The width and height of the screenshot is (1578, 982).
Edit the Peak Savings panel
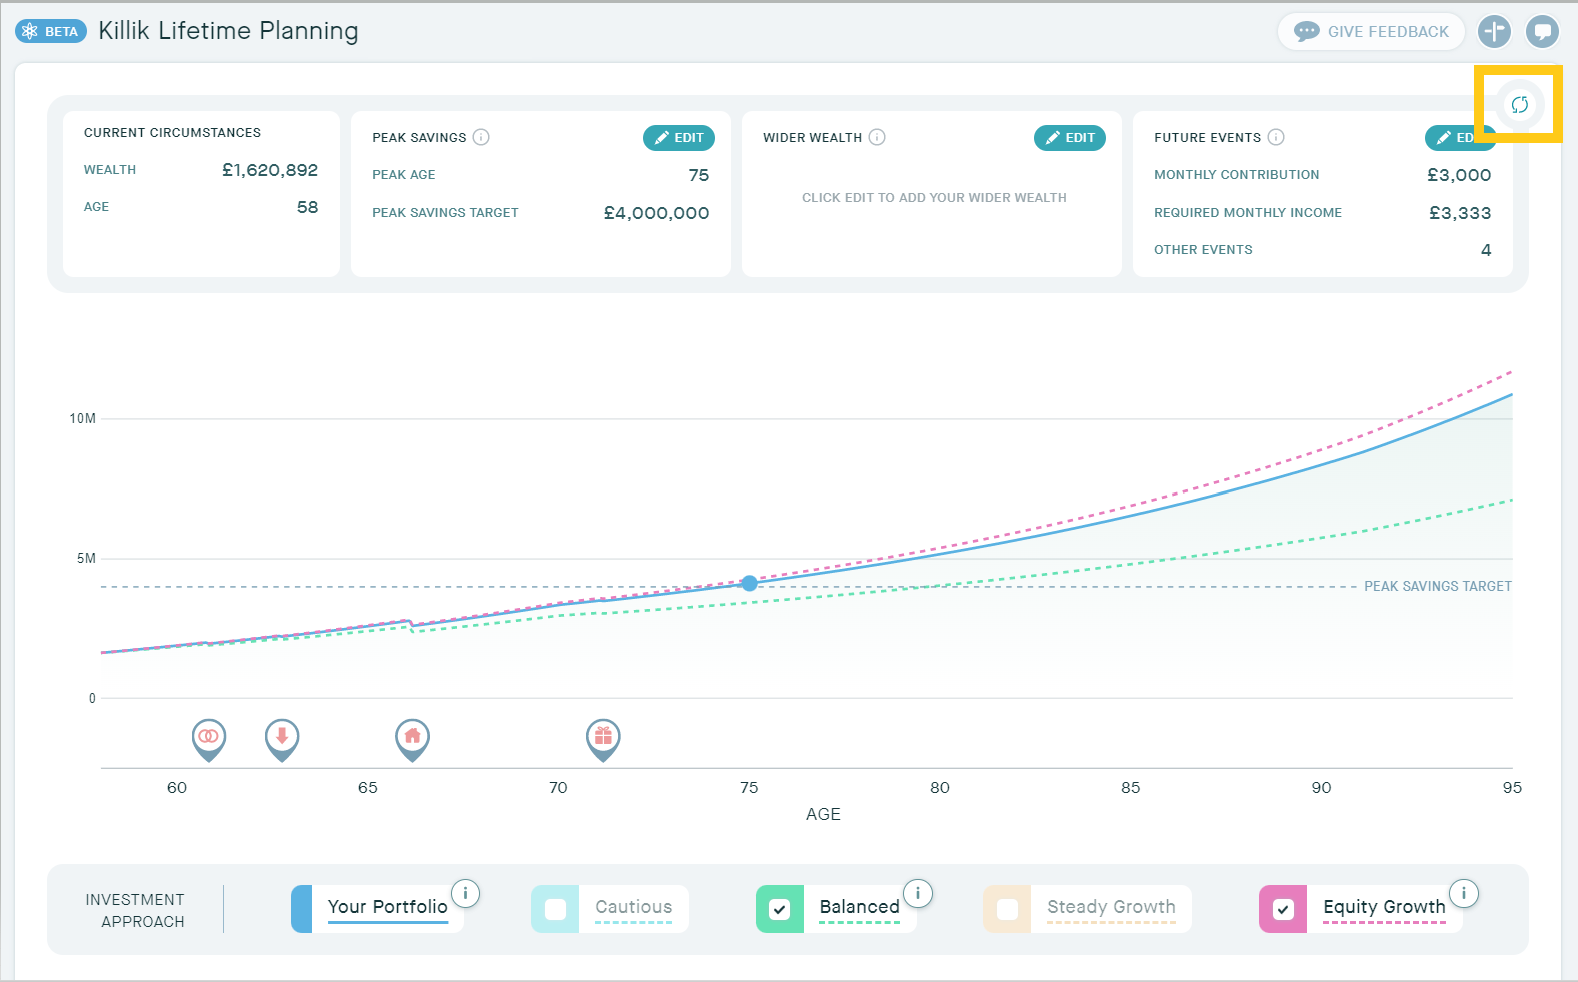point(679,138)
